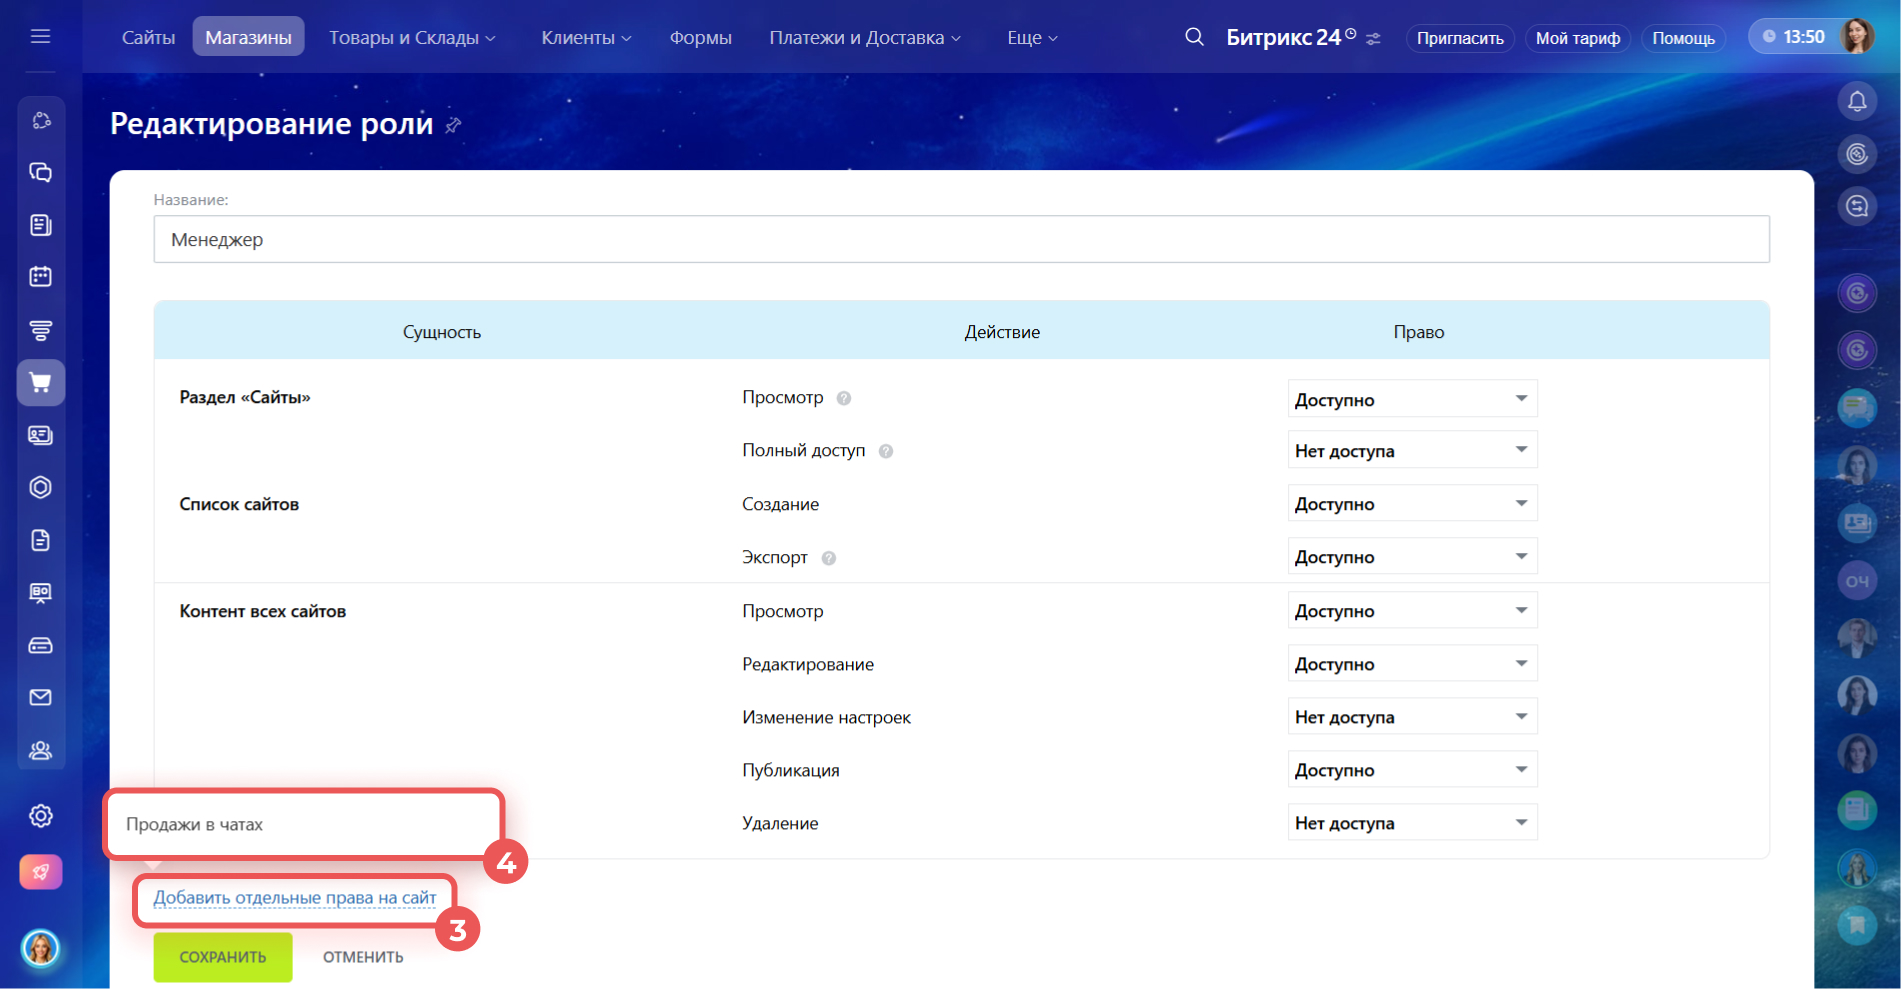Image resolution: width=1901 pixels, height=989 pixels.
Task: Open Удаление rights dropdown
Action: pos(1411,823)
